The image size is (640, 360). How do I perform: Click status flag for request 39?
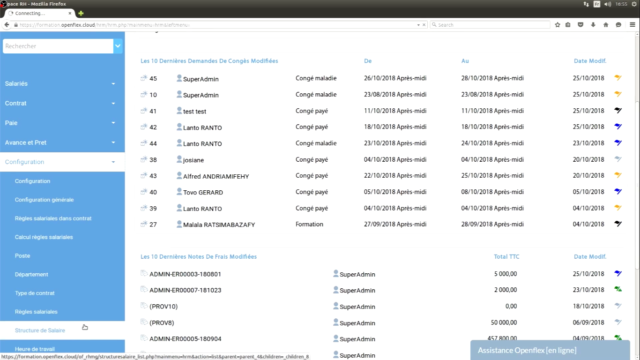[x=618, y=208]
